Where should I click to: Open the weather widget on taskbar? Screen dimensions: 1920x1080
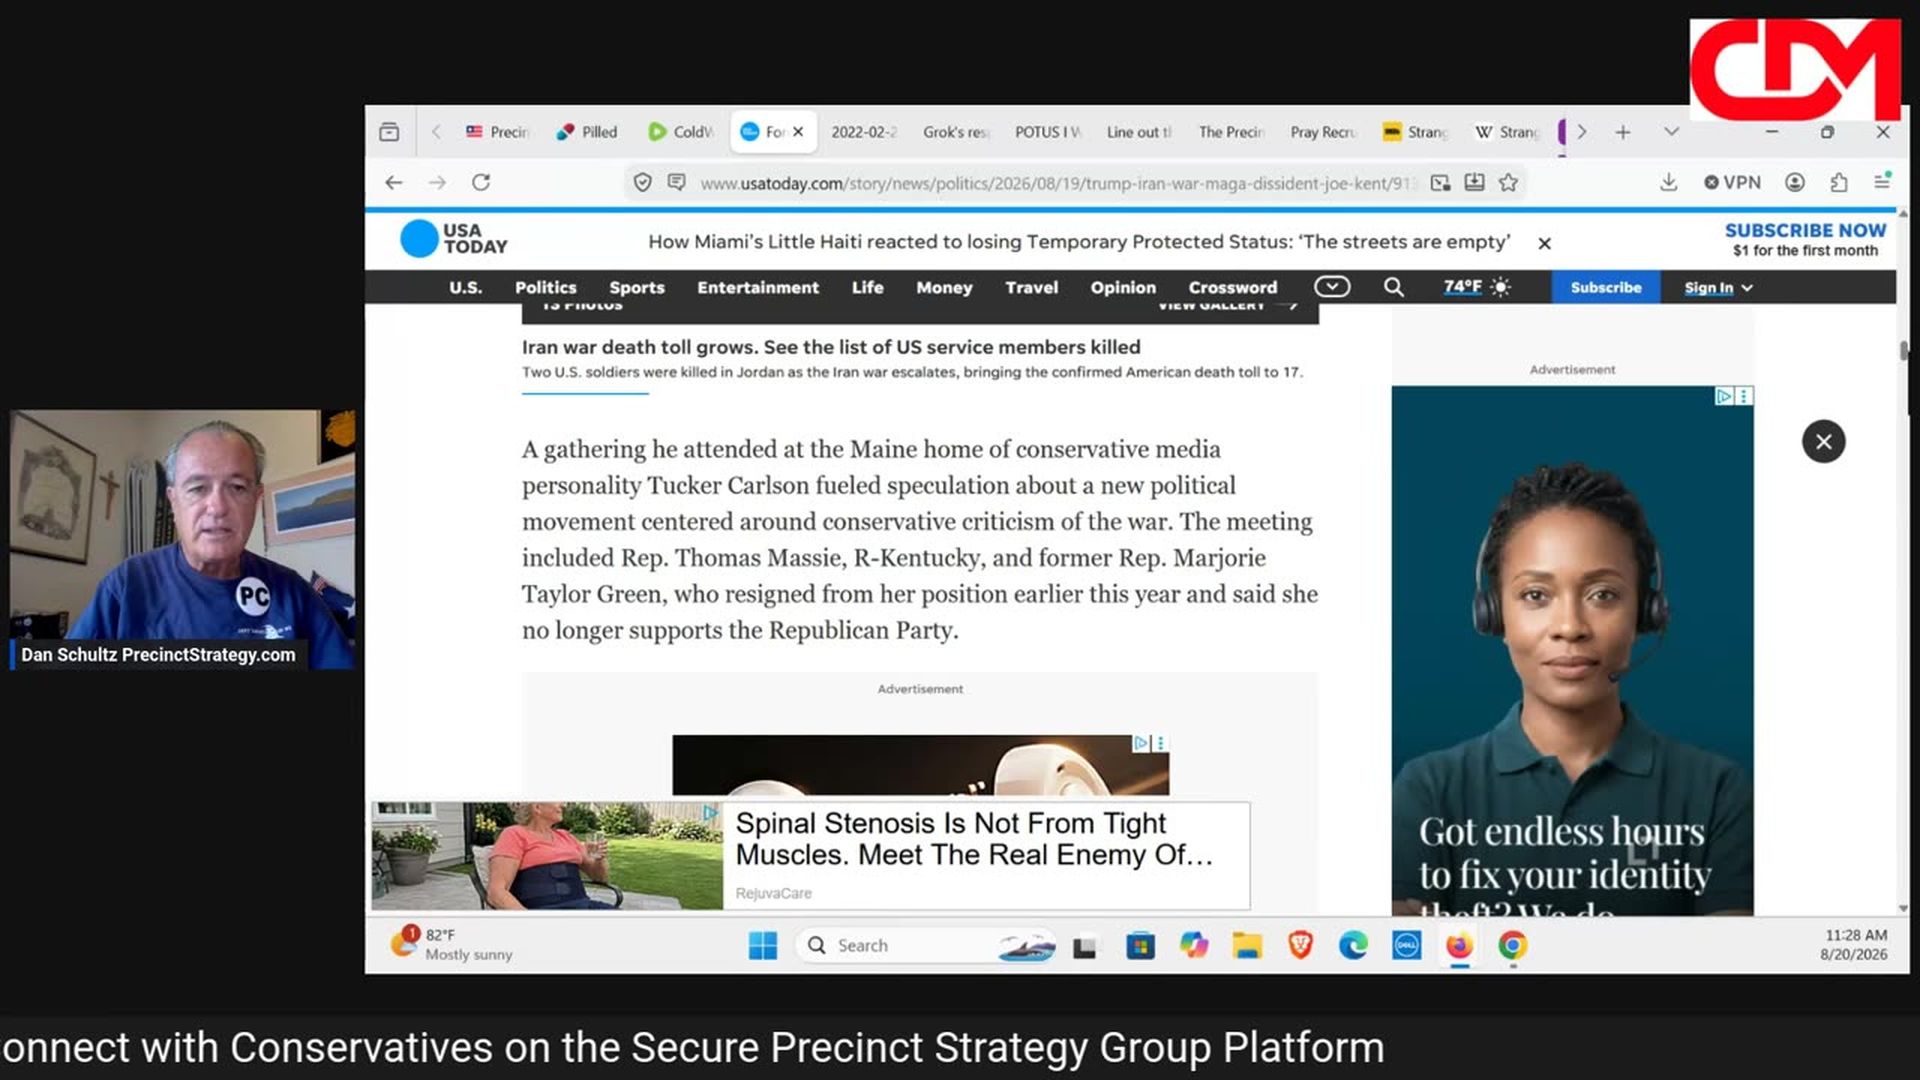(x=452, y=944)
